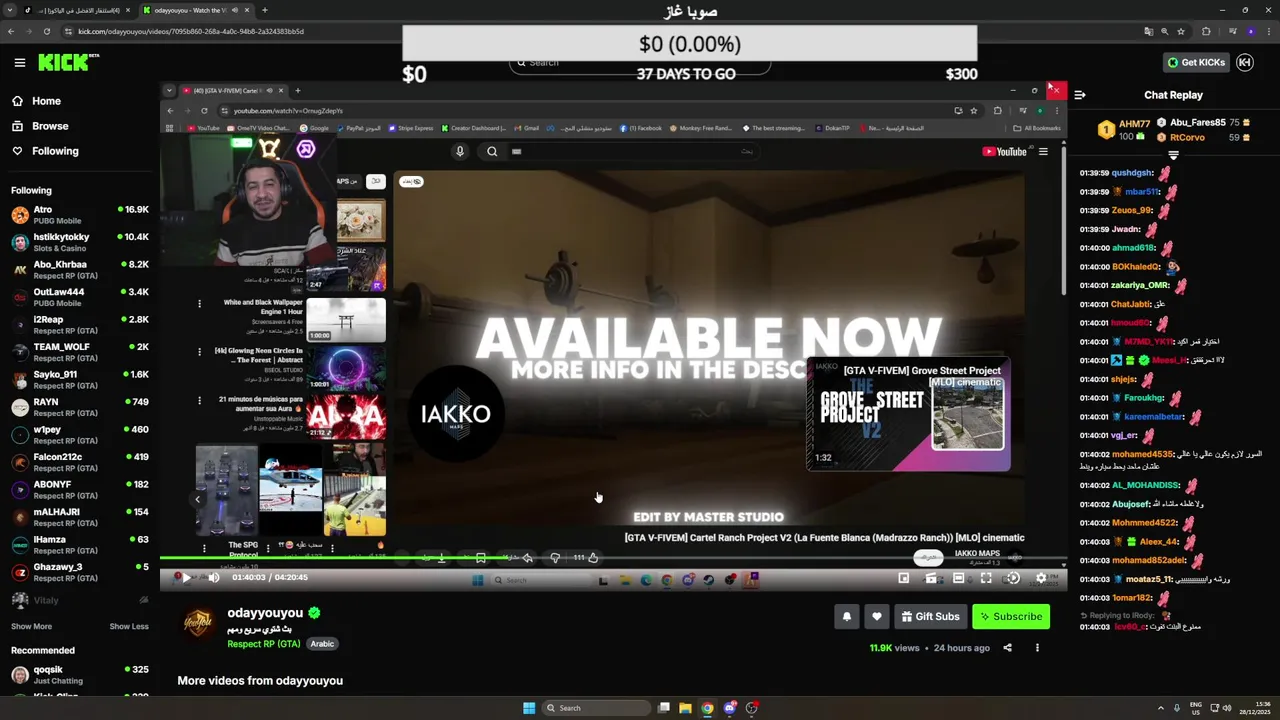The width and height of the screenshot is (1280, 720).
Task: Click the Arabic language tag
Action: (322, 644)
